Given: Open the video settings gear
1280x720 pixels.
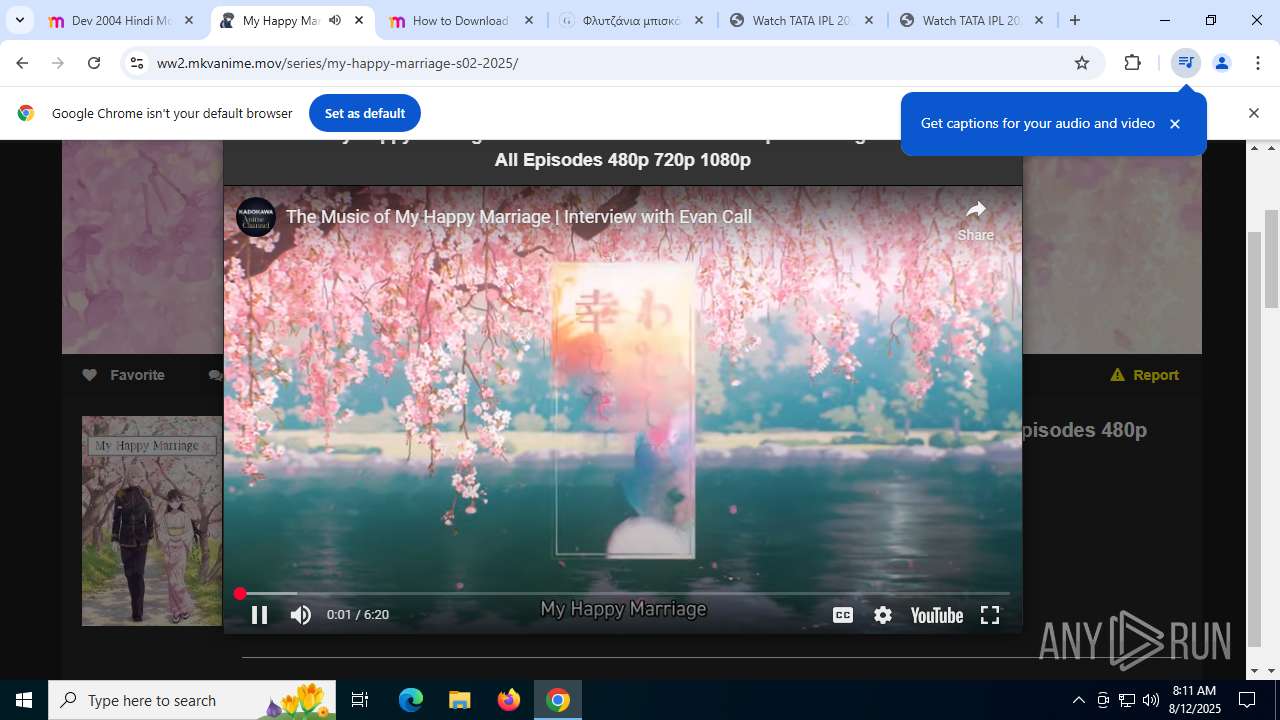Looking at the screenshot, I should (x=882, y=615).
